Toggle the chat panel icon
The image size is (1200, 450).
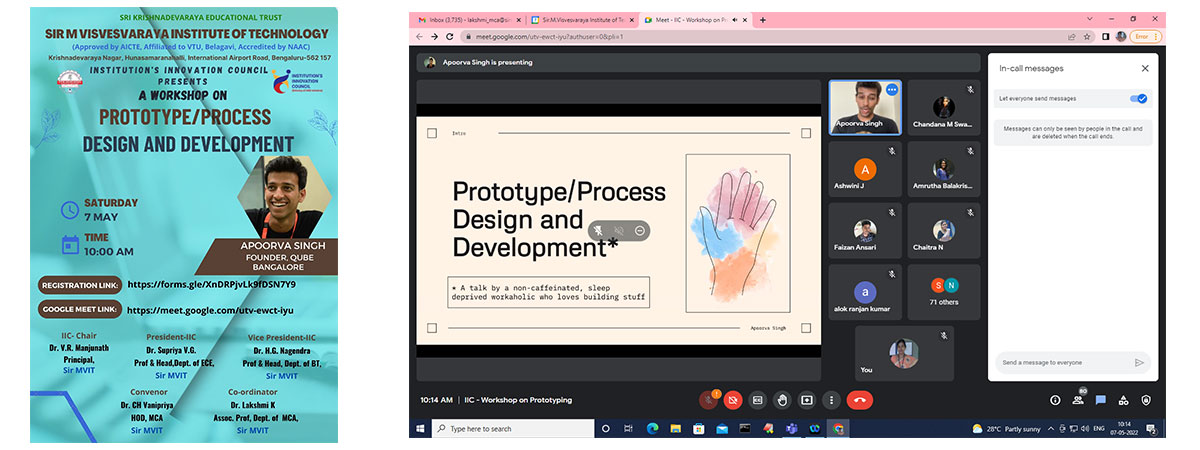(x=1100, y=399)
